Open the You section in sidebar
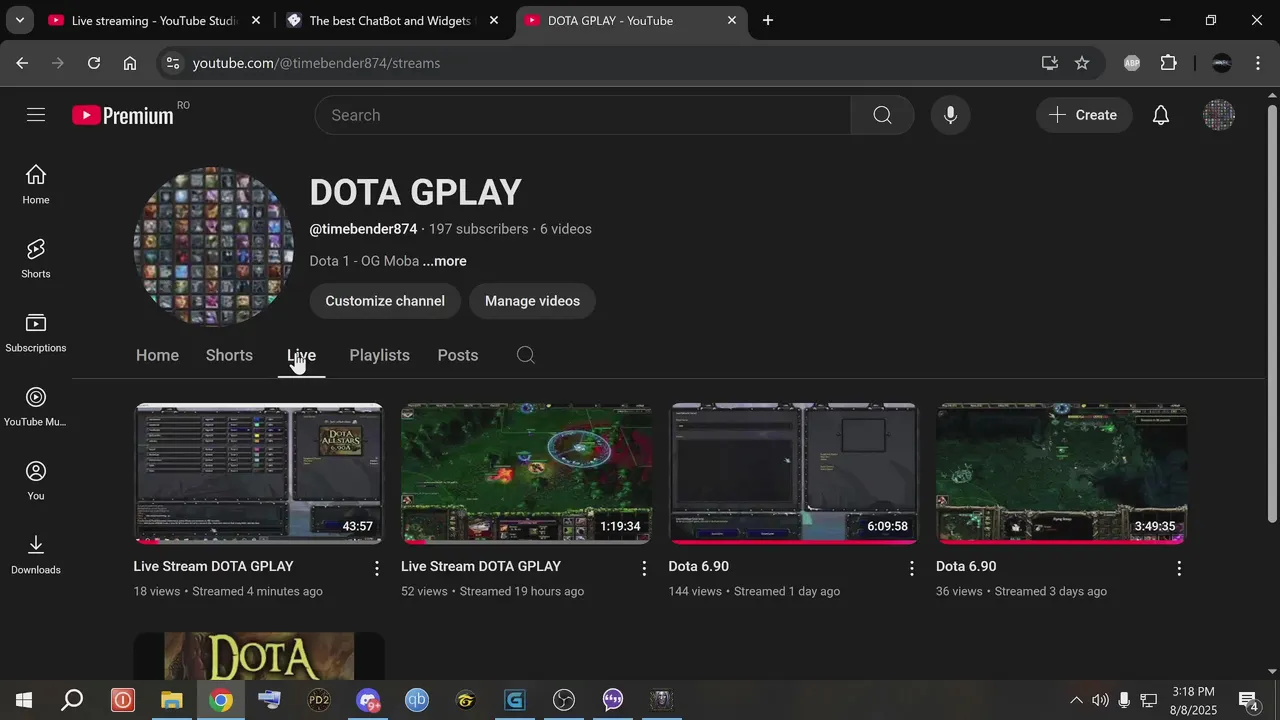The width and height of the screenshot is (1280, 720). pos(36,481)
